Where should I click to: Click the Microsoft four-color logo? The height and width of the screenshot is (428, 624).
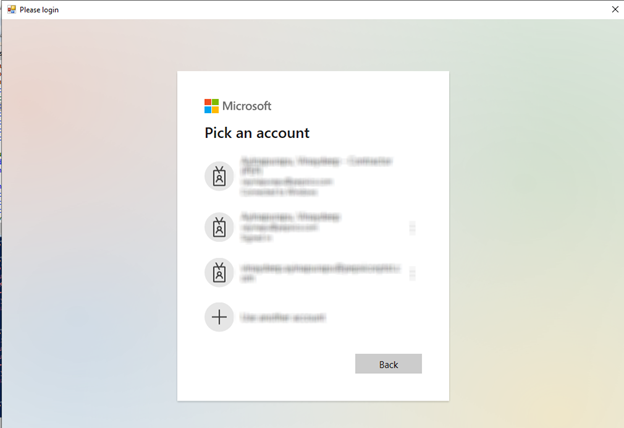[211, 106]
